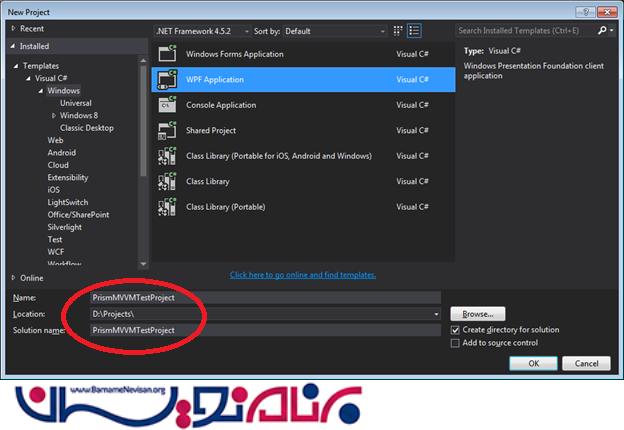624x430 pixels.
Task: Collapse the Visual C# tree node
Action: (x=28, y=78)
